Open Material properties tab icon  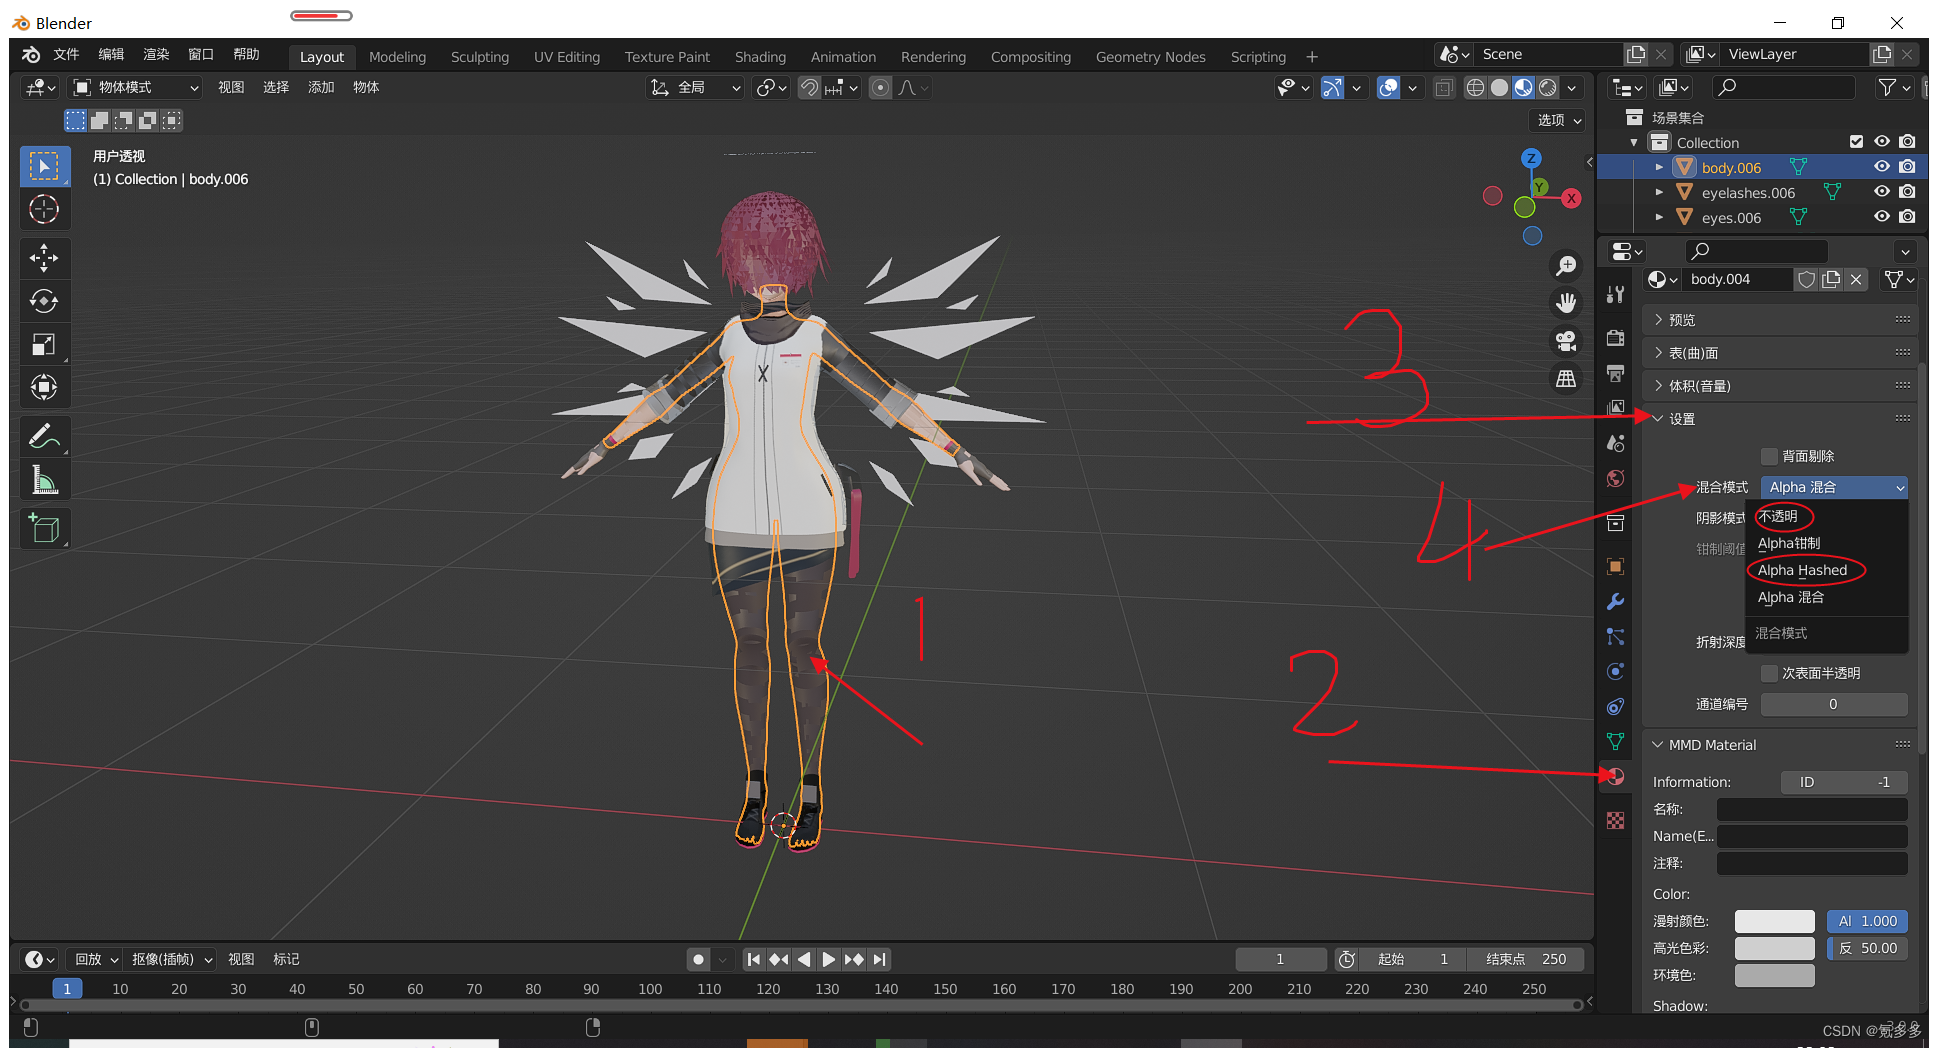pyautogui.click(x=1615, y=776)
